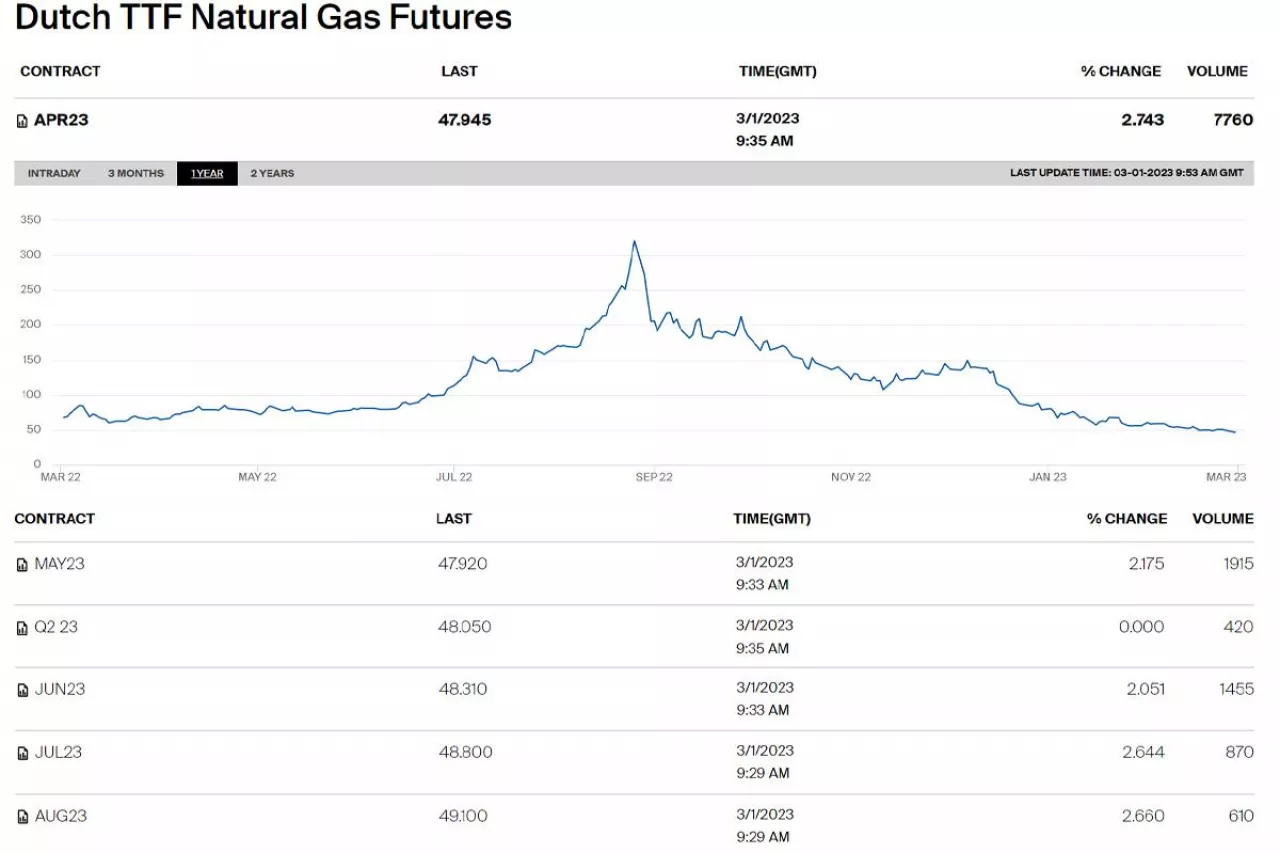Screen dimensions: 1280x853
Task: Click the price peak on the chart line
Action: 634,241
